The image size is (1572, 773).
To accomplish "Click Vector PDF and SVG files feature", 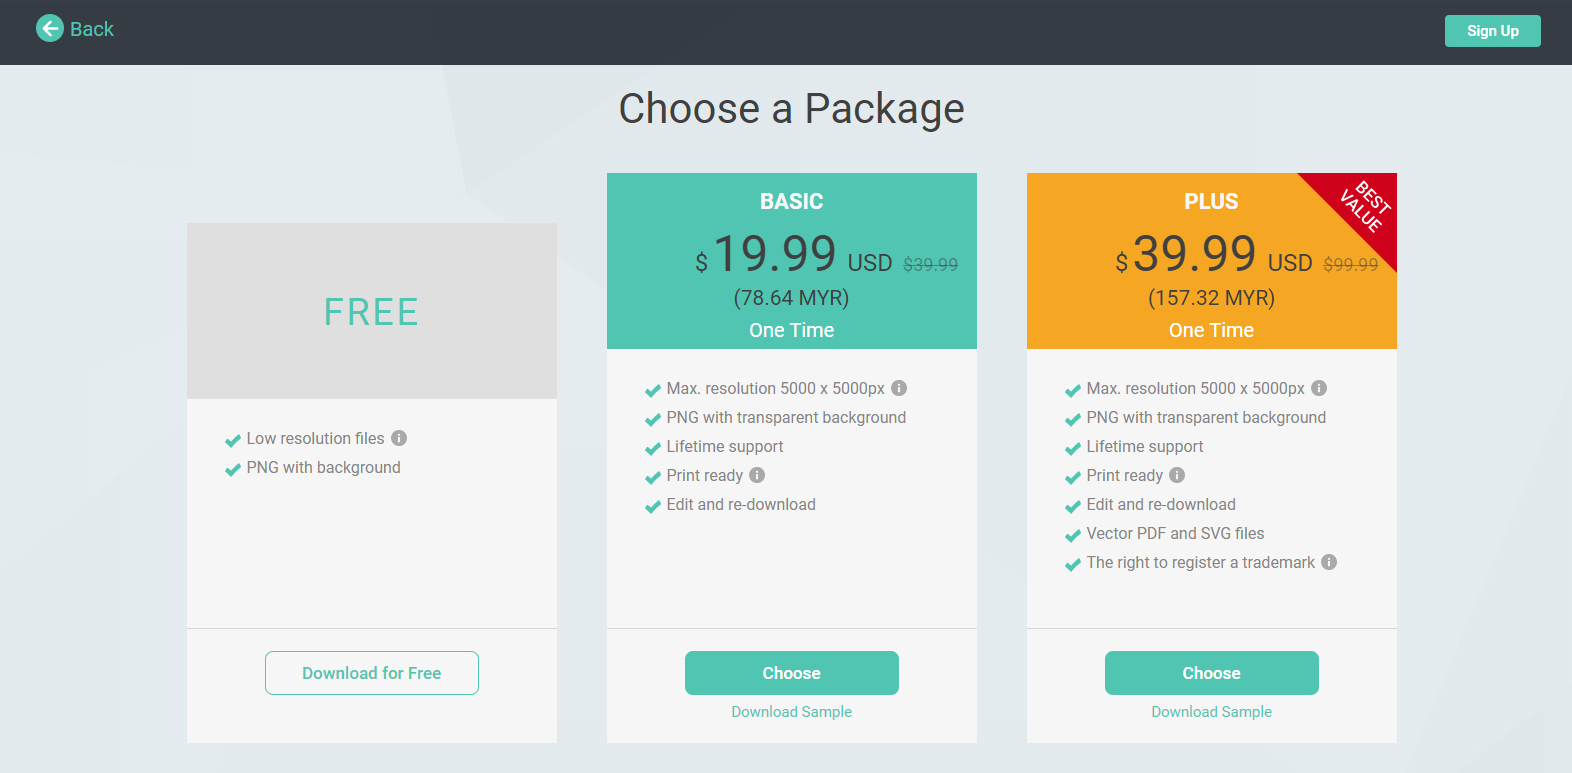I will coord(1175,533).
